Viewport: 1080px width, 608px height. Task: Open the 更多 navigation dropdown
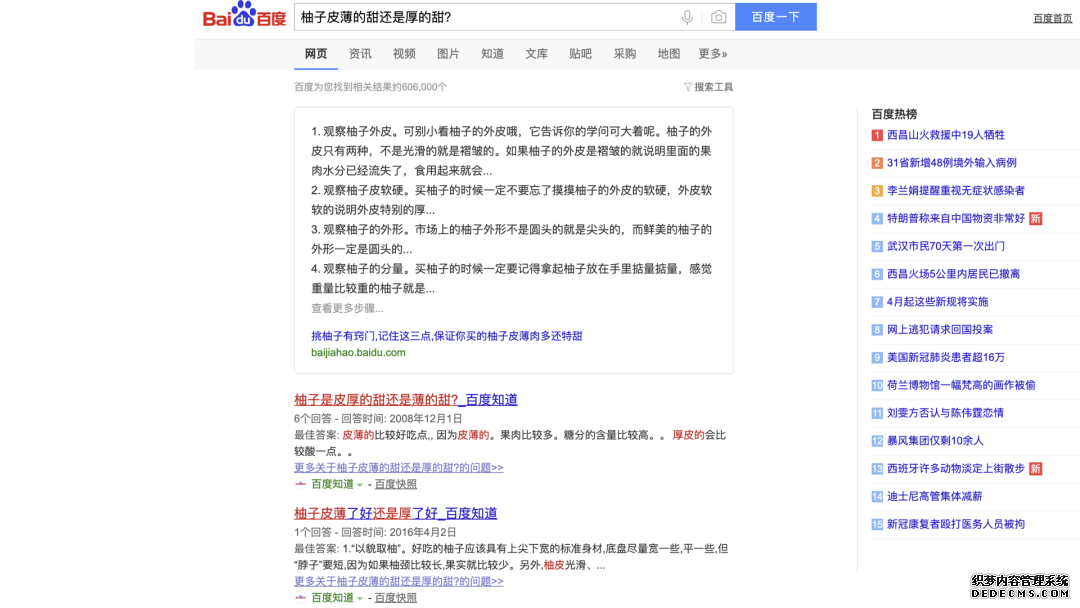click(710, 54)
